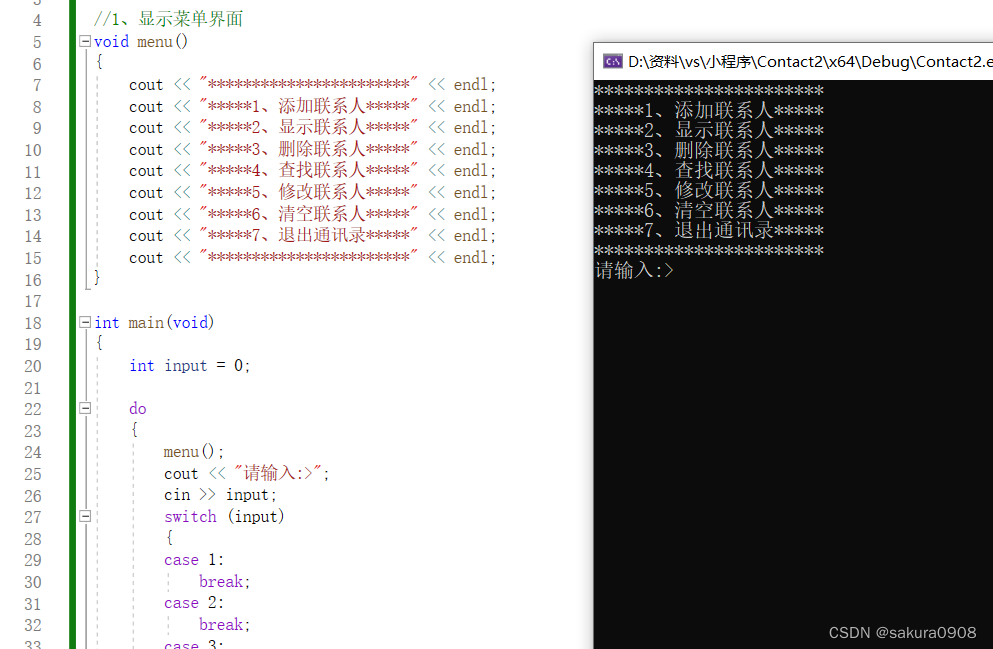The height and width of the screenshot is (649, 993).
Task: Collapse the int main(void) function block
Action: pos(85,323)
